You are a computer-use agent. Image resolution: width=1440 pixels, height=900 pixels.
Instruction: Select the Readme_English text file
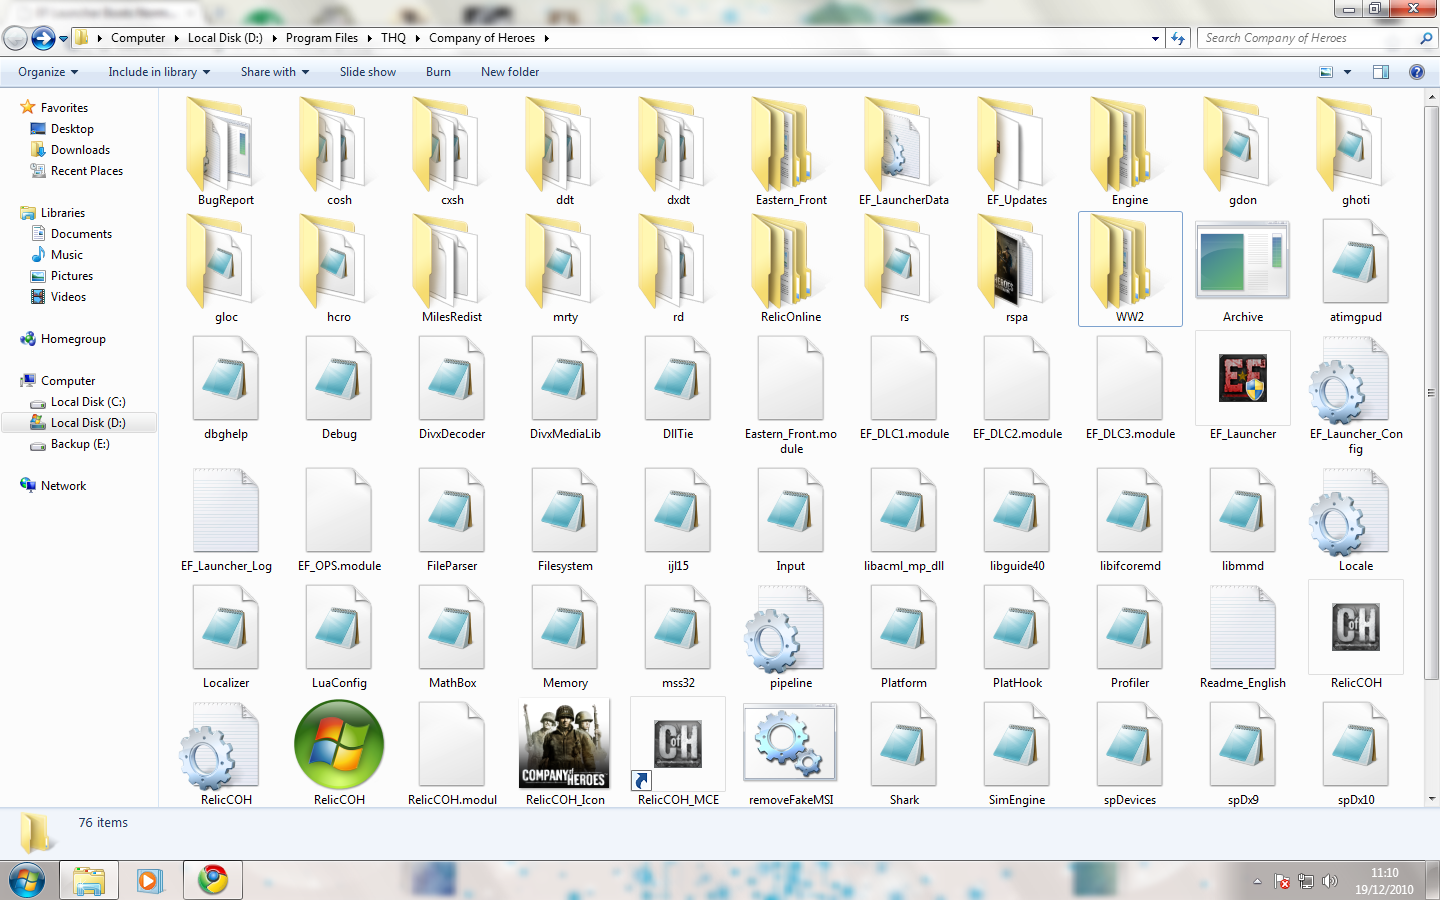[1243, 635]
